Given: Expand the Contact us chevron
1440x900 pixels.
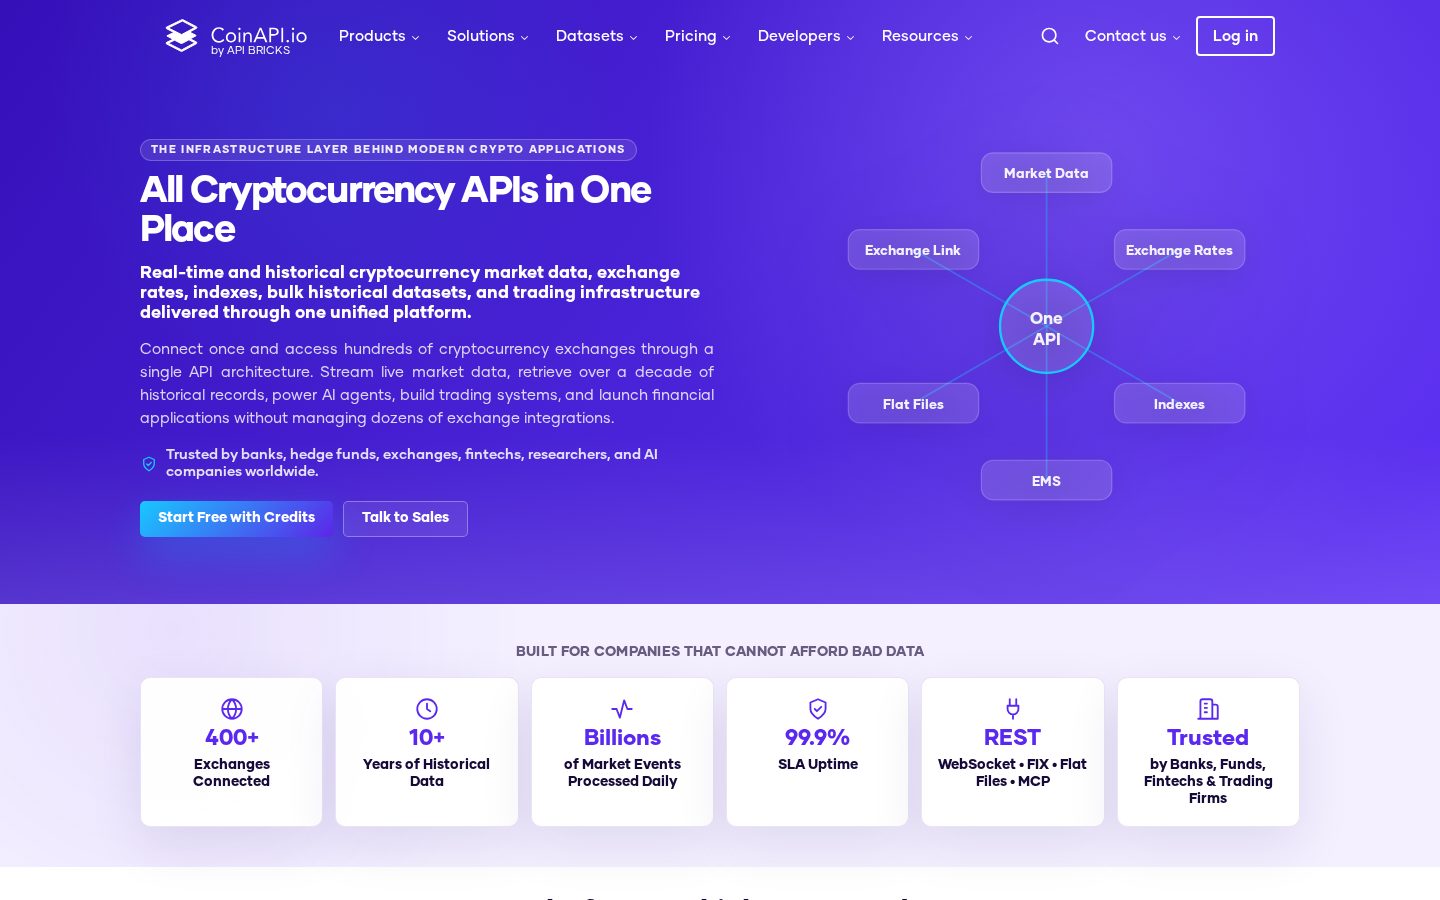Looking at the screenshot, I should [1176, 38].
